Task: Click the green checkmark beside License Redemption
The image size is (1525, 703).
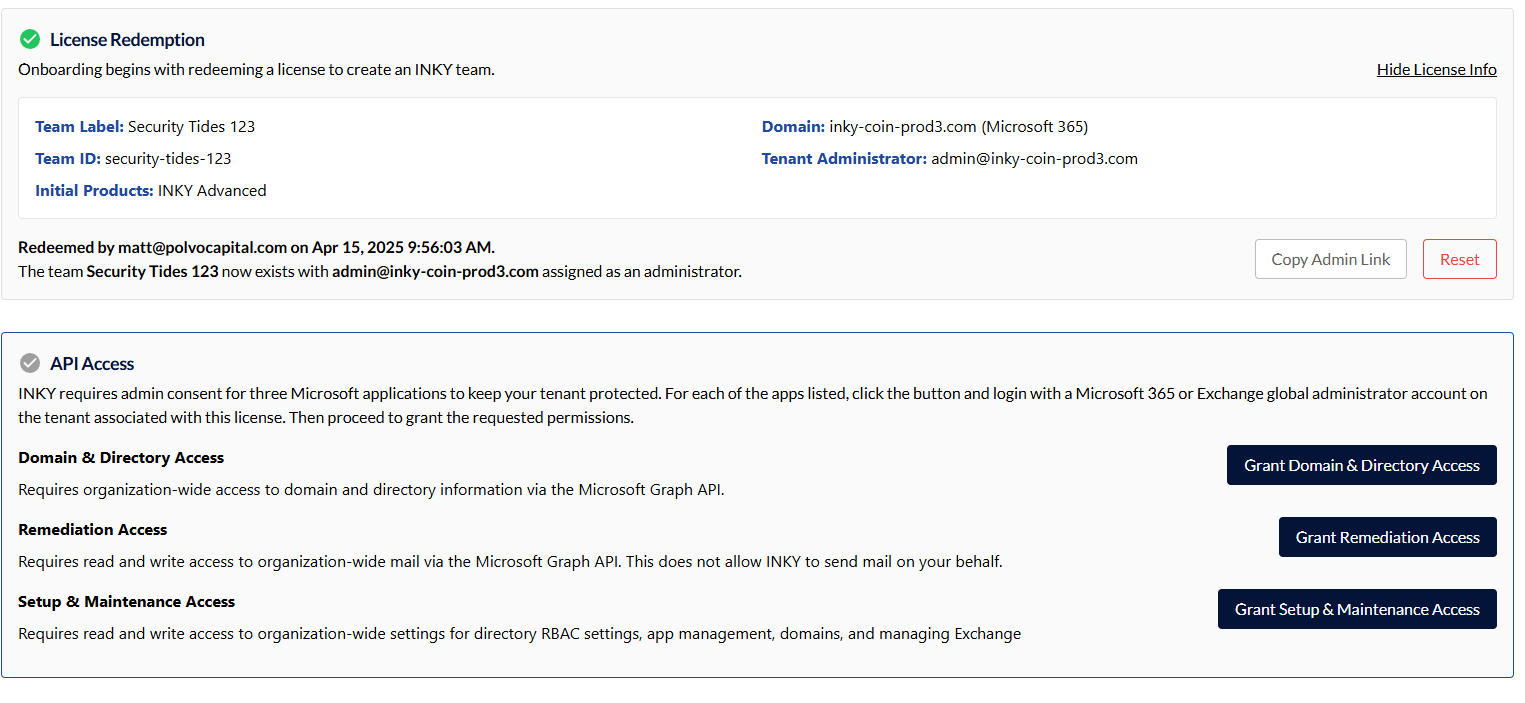Action: (30, 40)
